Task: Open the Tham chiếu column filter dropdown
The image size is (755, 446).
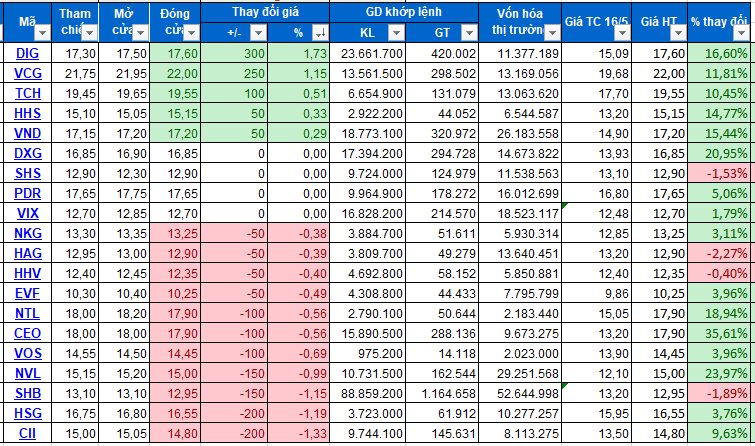Action: (x=89, y=33)
